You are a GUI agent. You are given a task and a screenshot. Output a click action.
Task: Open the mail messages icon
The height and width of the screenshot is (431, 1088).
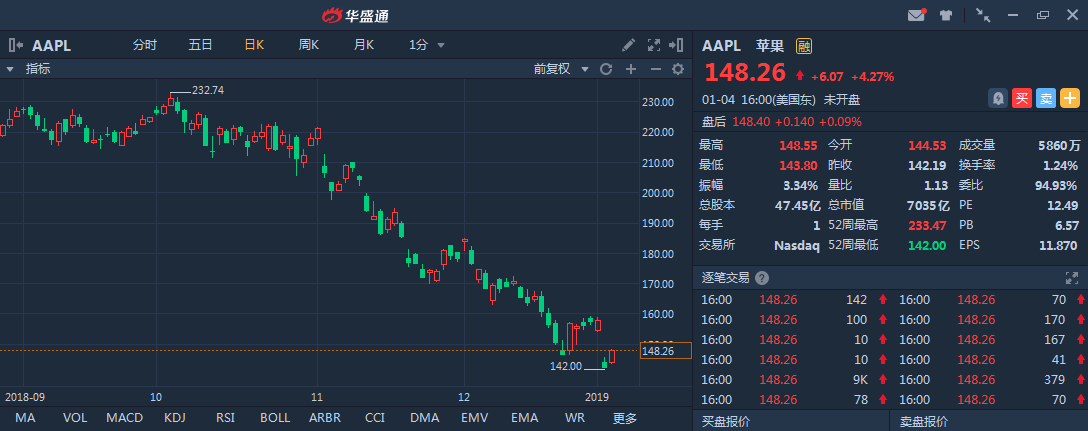pyautogui.click(x=917, y=15)
